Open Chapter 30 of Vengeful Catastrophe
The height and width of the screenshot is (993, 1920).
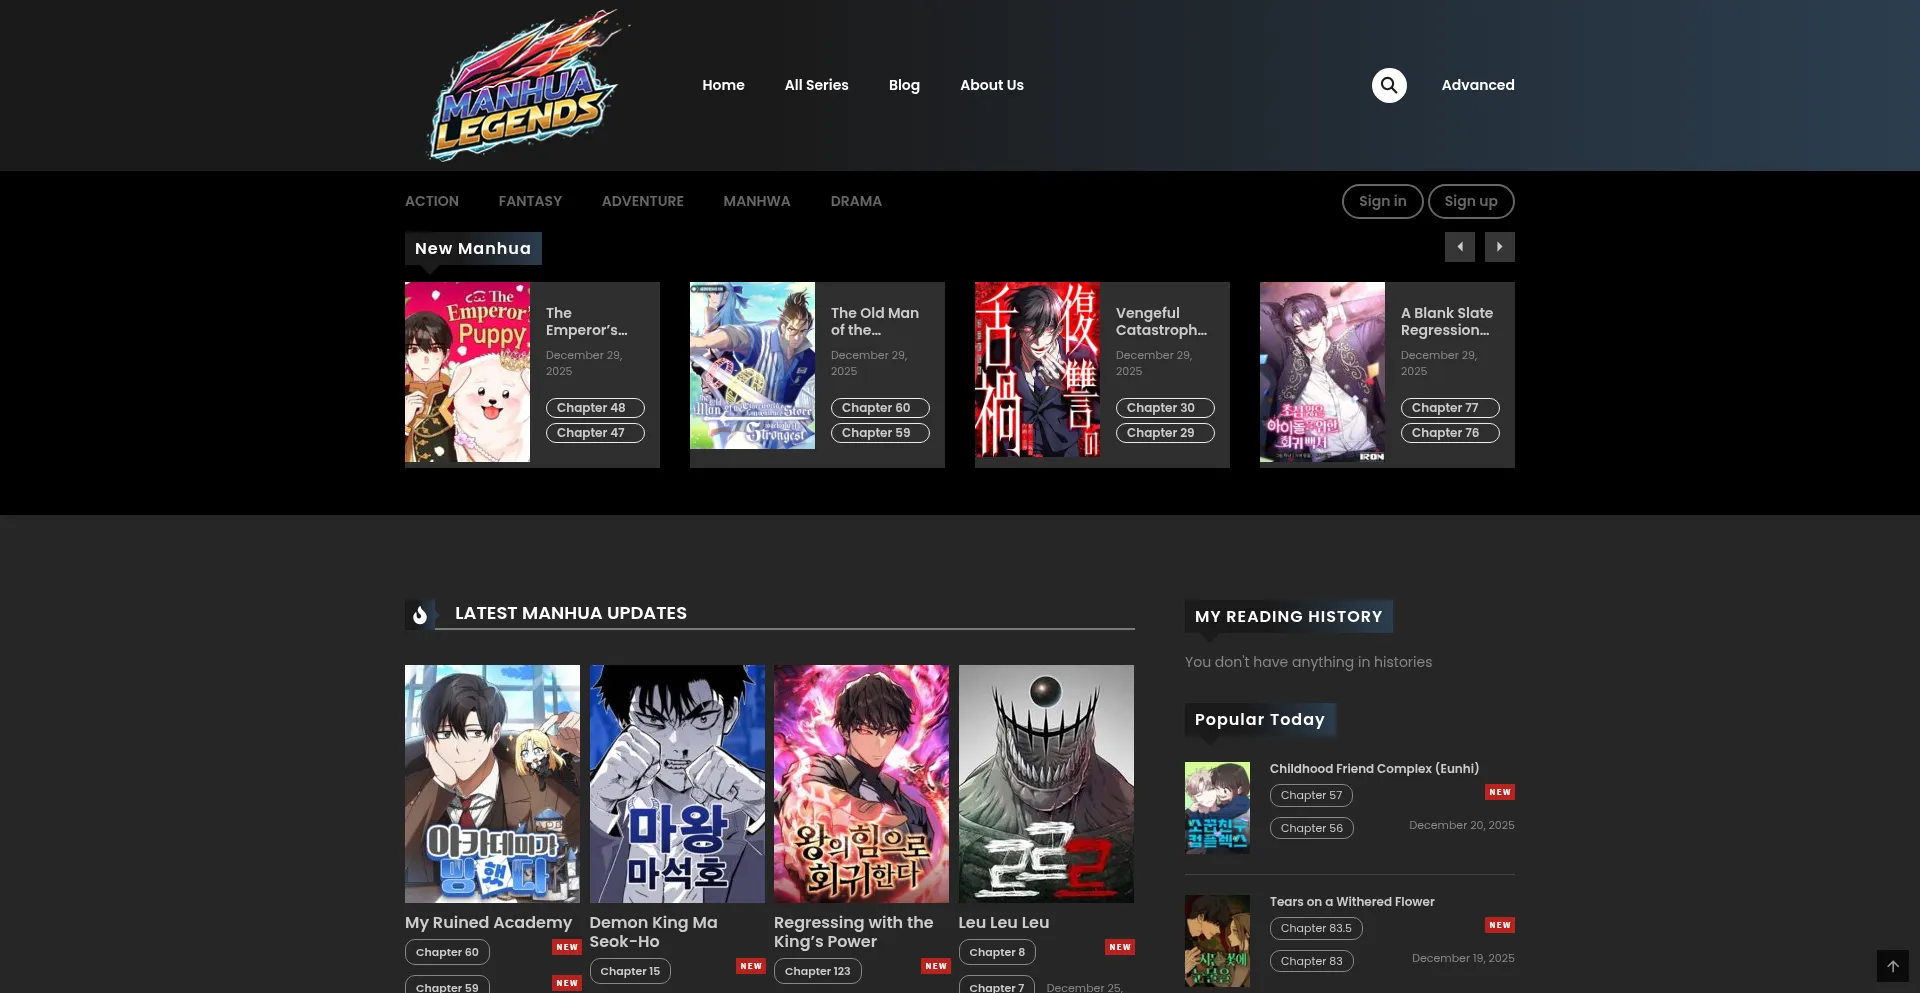[x=1164, y=408]
